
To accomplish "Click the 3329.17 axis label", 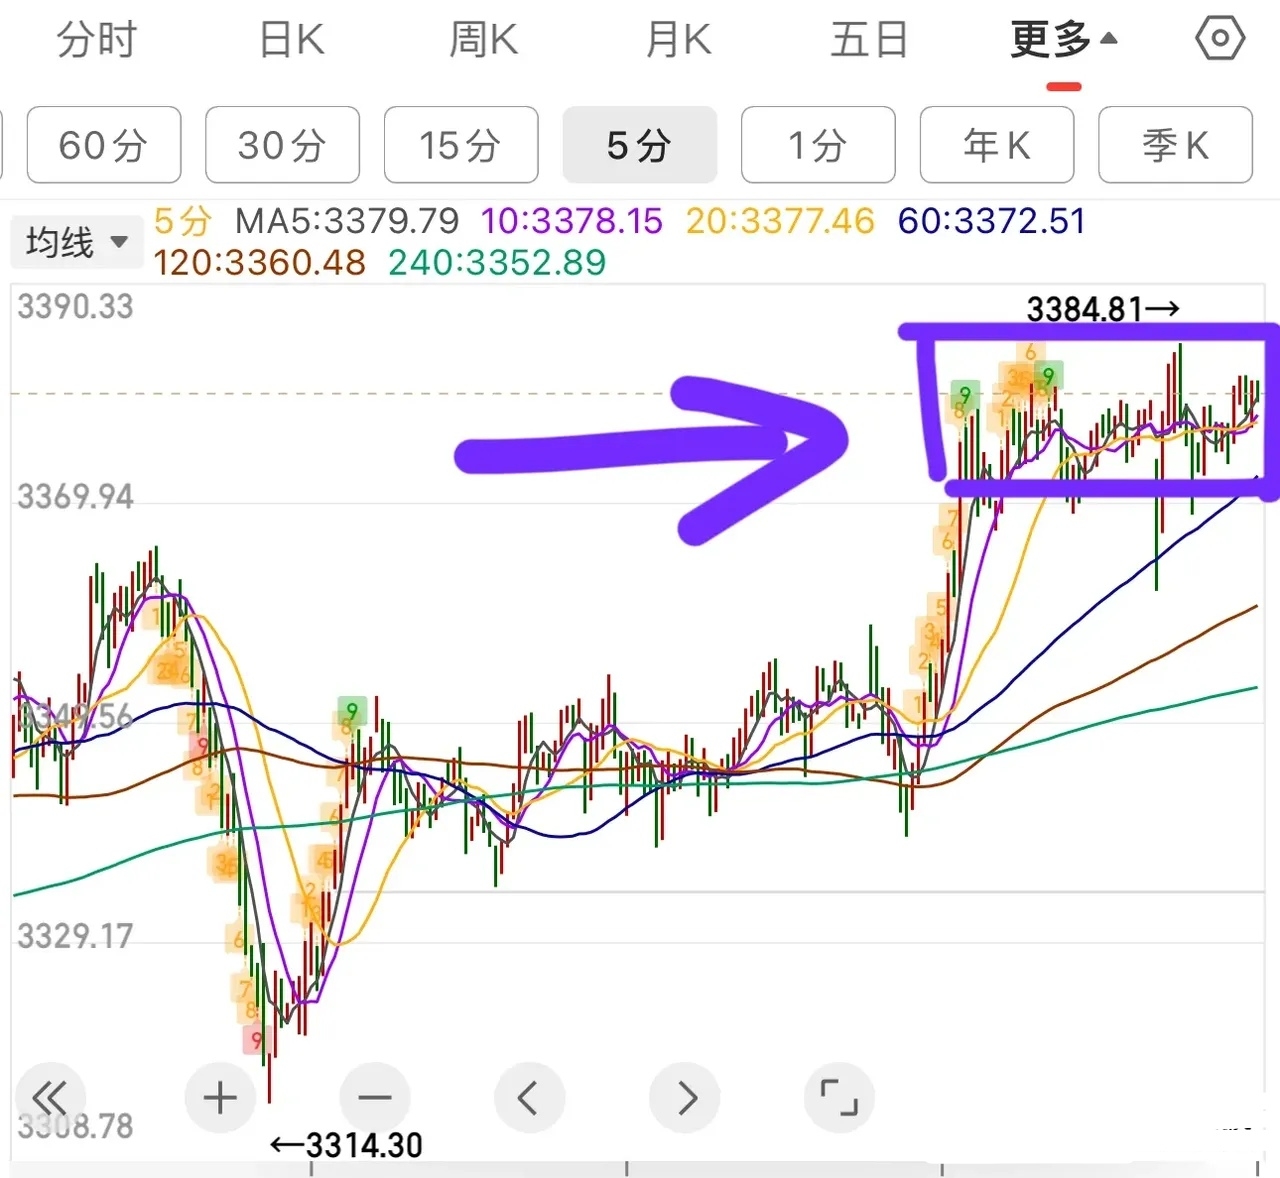I will [75, 936].
